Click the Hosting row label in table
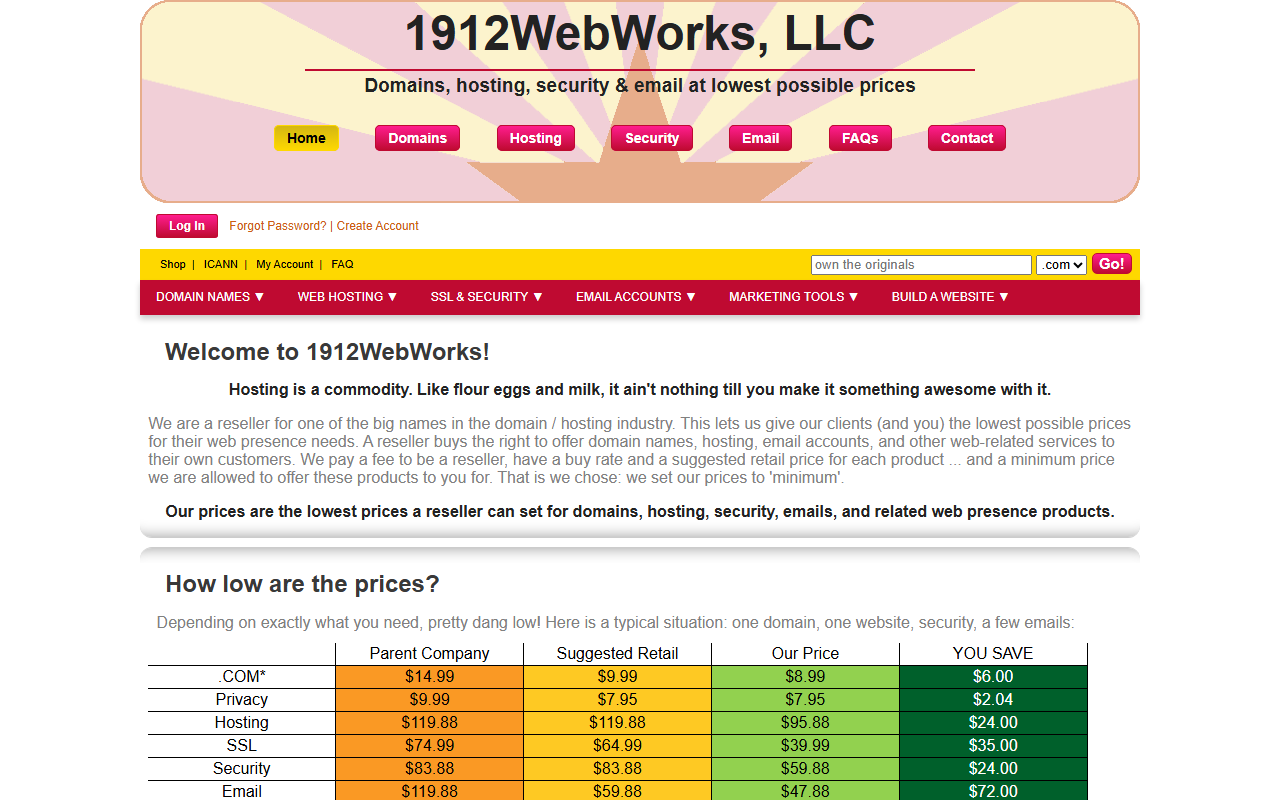 [x=241, y=723]
